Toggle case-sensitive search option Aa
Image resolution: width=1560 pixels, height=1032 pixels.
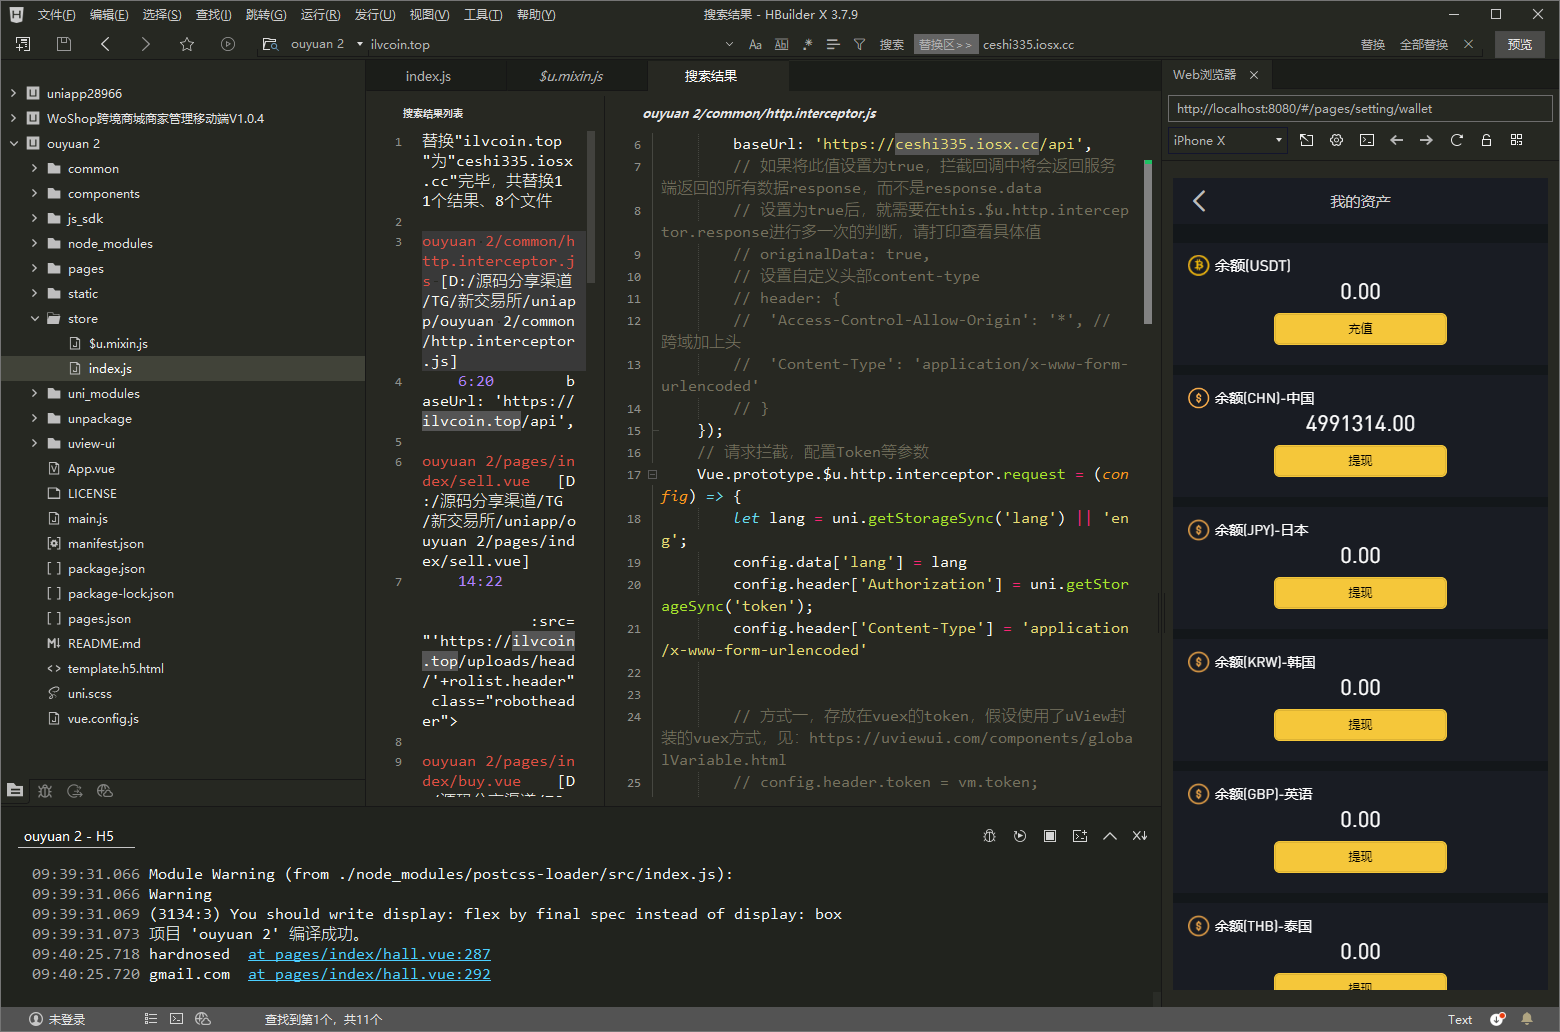coord(755,44)
